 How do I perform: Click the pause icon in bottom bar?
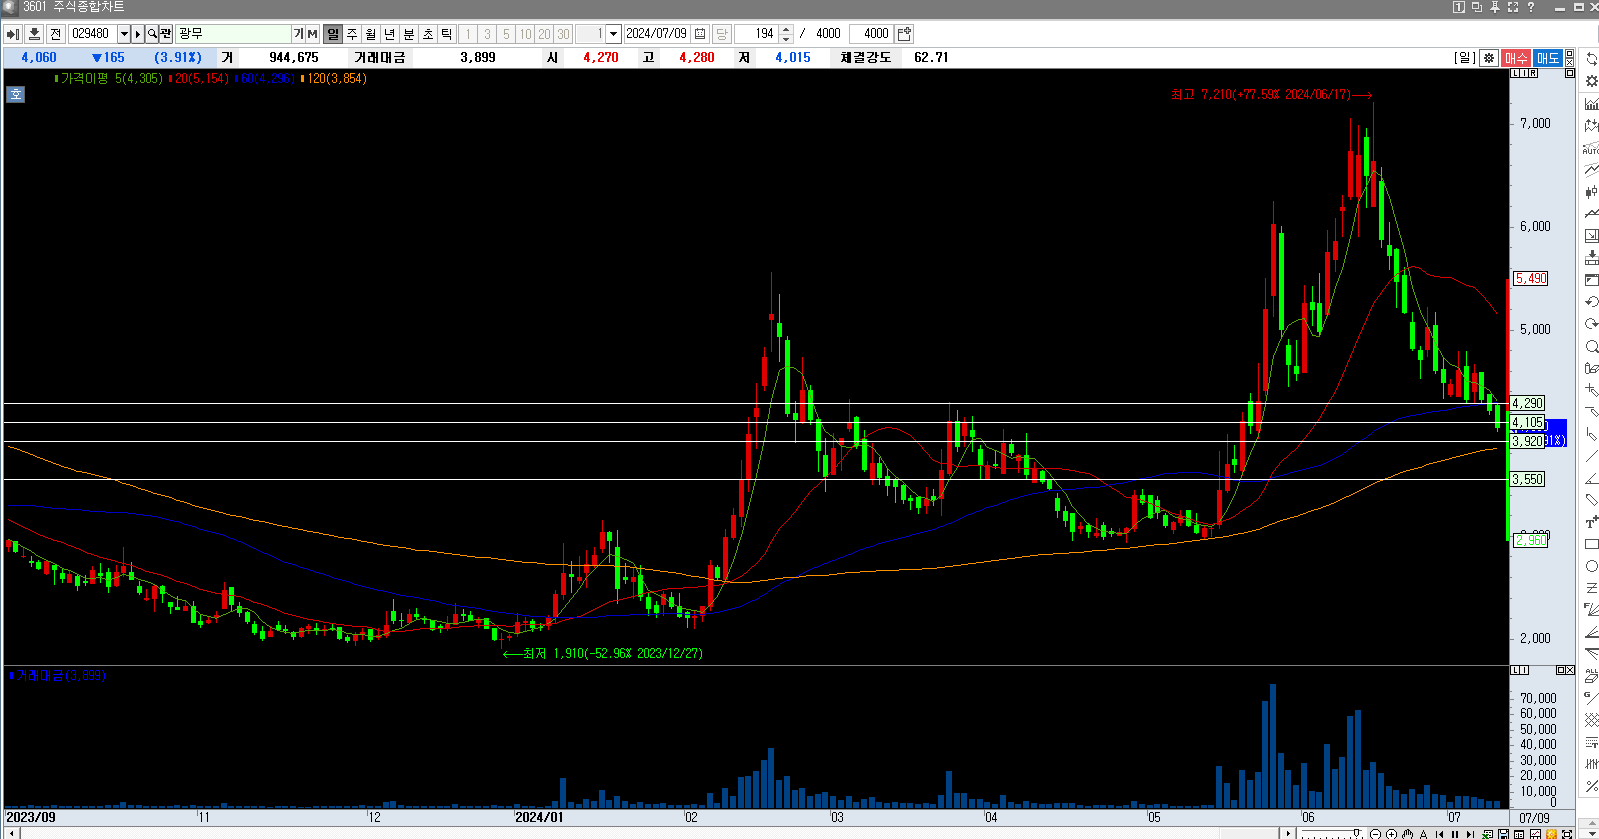(1455, 834)
